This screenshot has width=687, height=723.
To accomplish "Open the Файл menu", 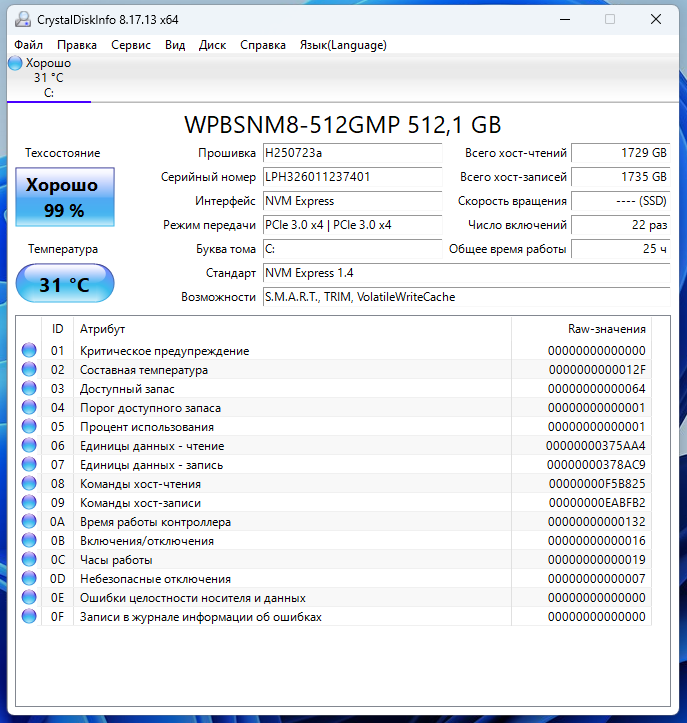I will pos(29,45).
